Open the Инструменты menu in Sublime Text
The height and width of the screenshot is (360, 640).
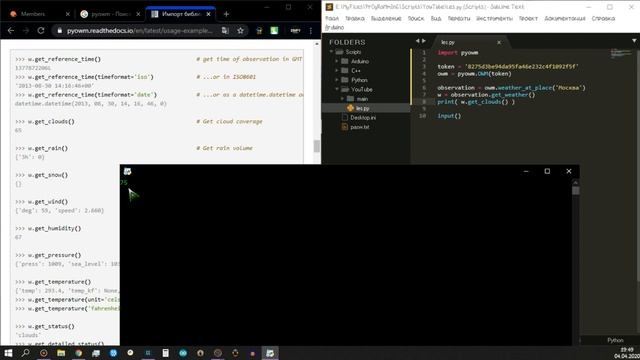point(494,18)
